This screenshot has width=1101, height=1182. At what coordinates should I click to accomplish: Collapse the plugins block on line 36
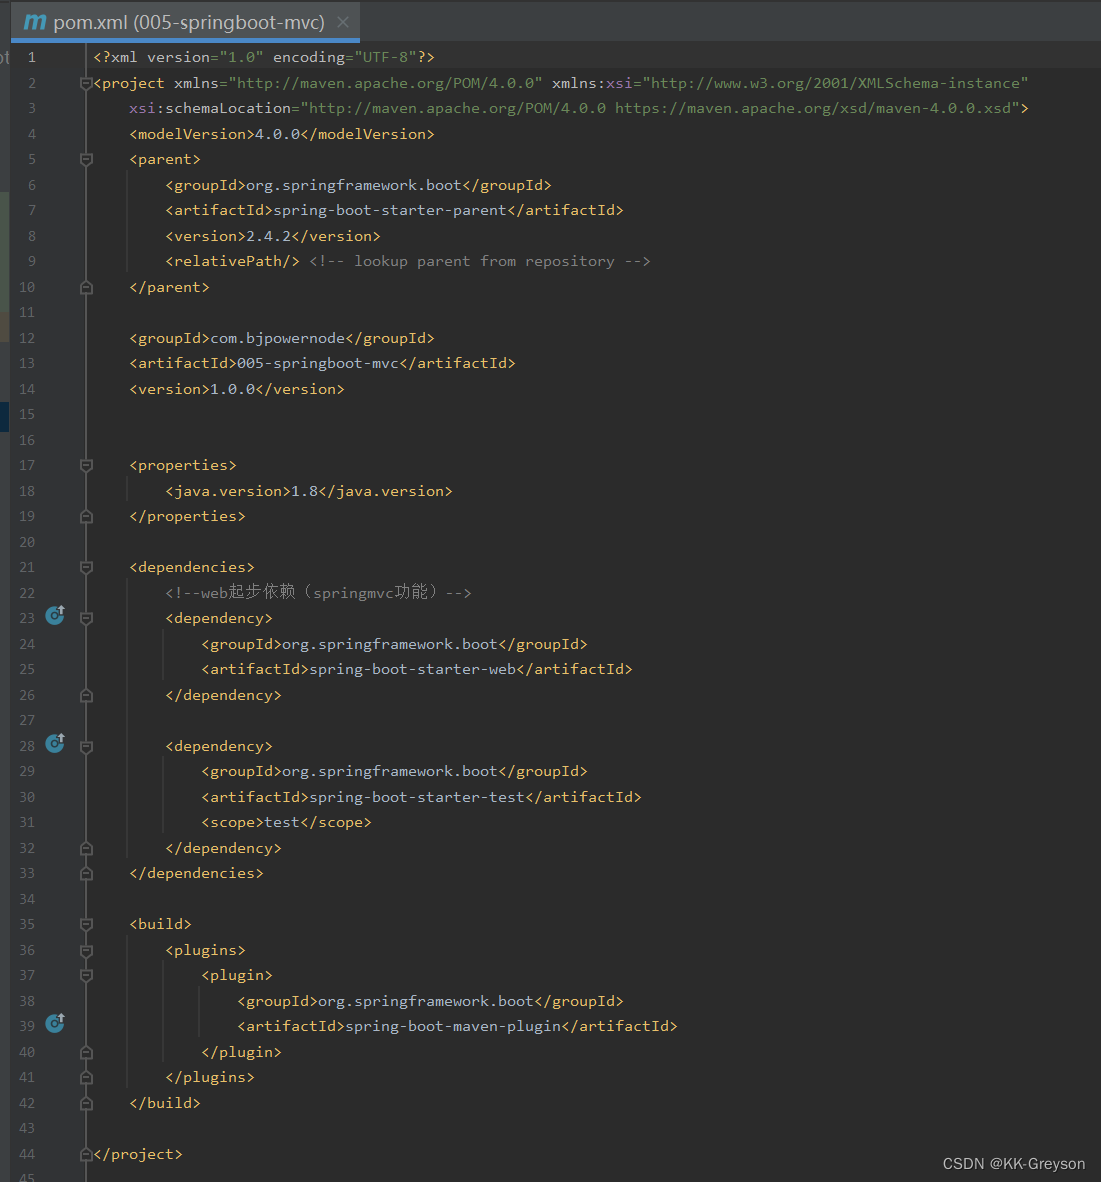tap(86, 951)
